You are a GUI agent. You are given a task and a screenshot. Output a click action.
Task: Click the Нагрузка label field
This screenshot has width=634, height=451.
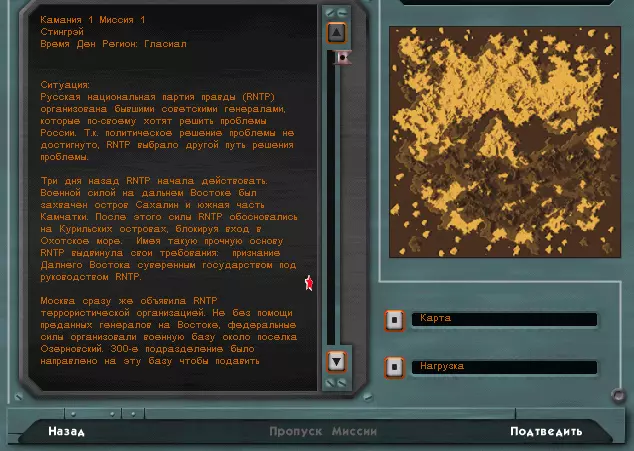pyautogui.click(x=504, y=367)
